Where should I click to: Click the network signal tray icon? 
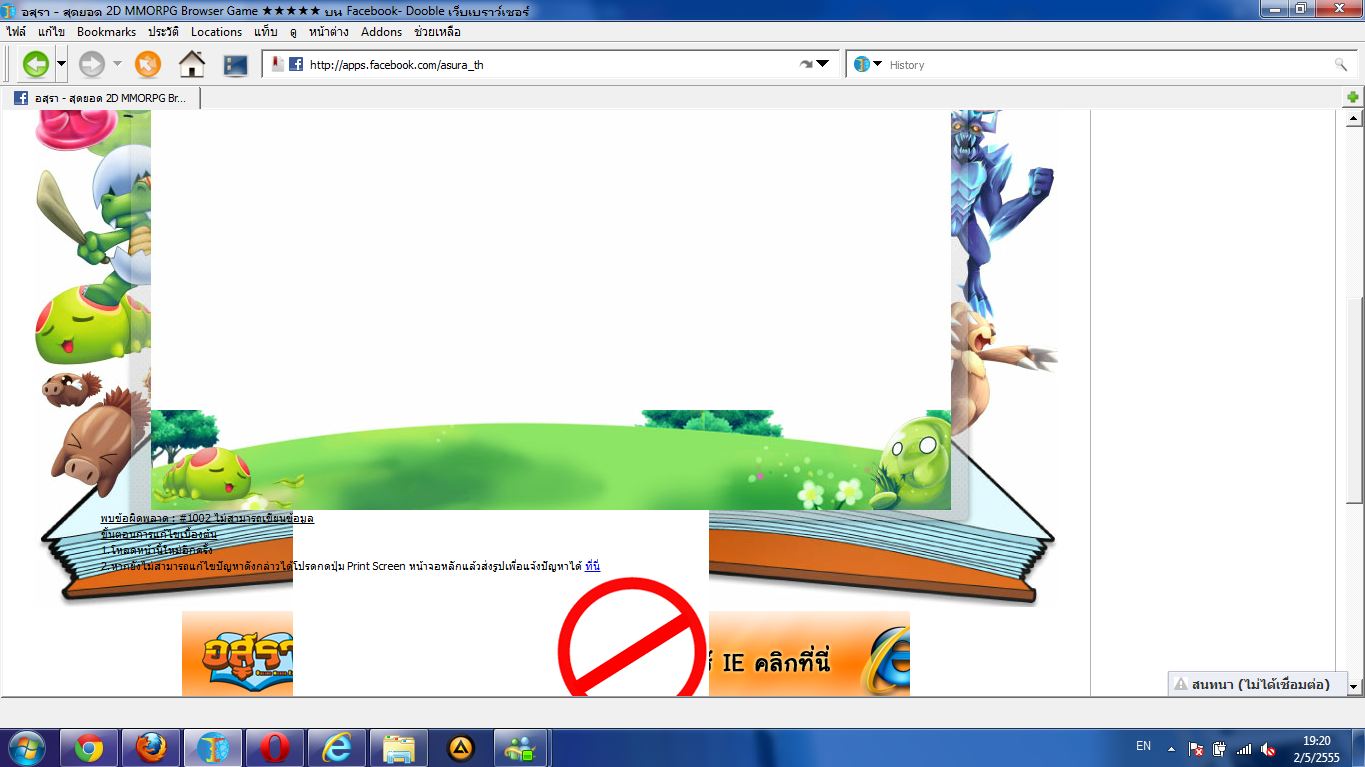point(1244,748)
